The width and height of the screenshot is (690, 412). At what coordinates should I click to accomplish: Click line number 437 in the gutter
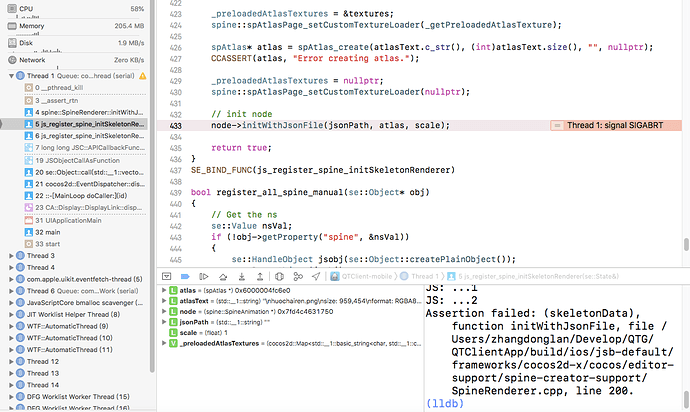(176, 170)
